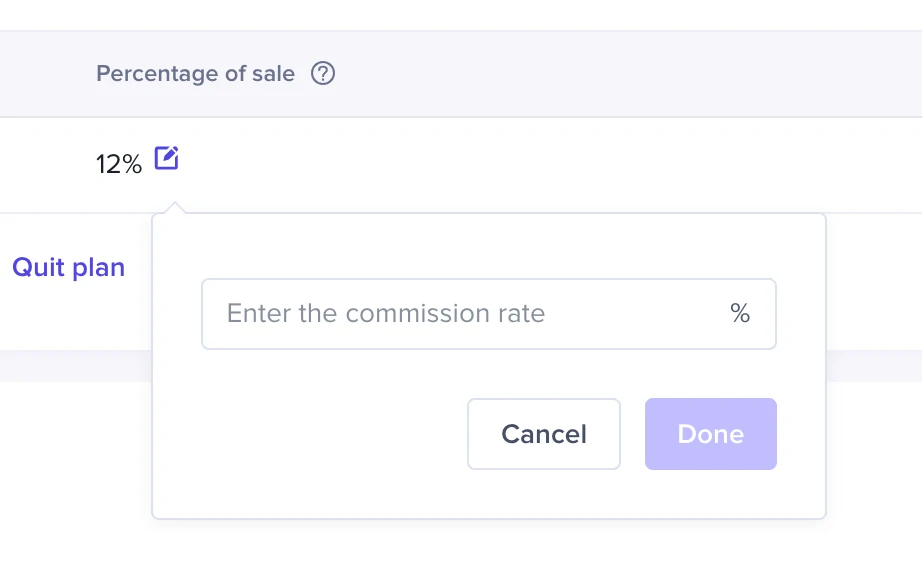The image size is (922, 564).
Task: Click the popover's small pointer arrow
Action: 175,208
